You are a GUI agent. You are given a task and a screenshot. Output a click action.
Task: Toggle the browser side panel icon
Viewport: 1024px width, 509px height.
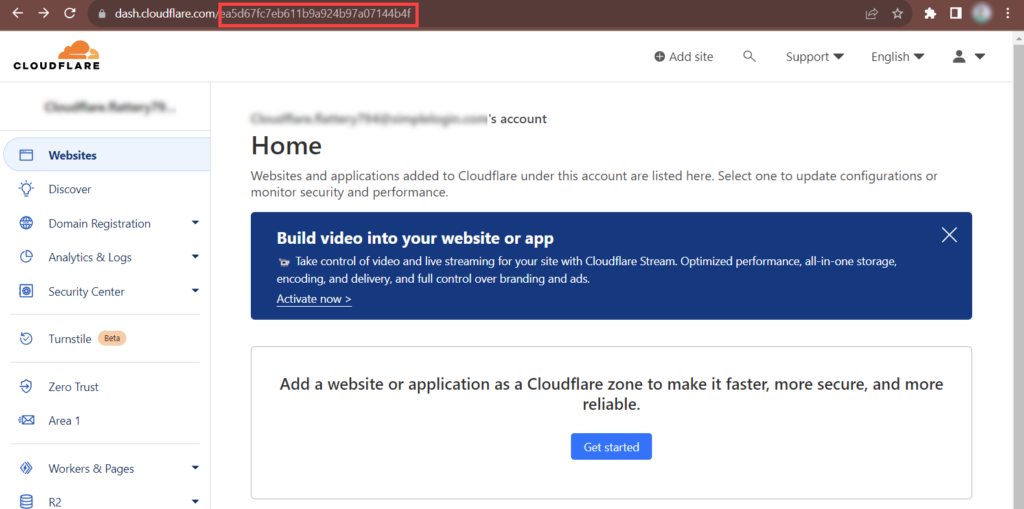[955, 14]
